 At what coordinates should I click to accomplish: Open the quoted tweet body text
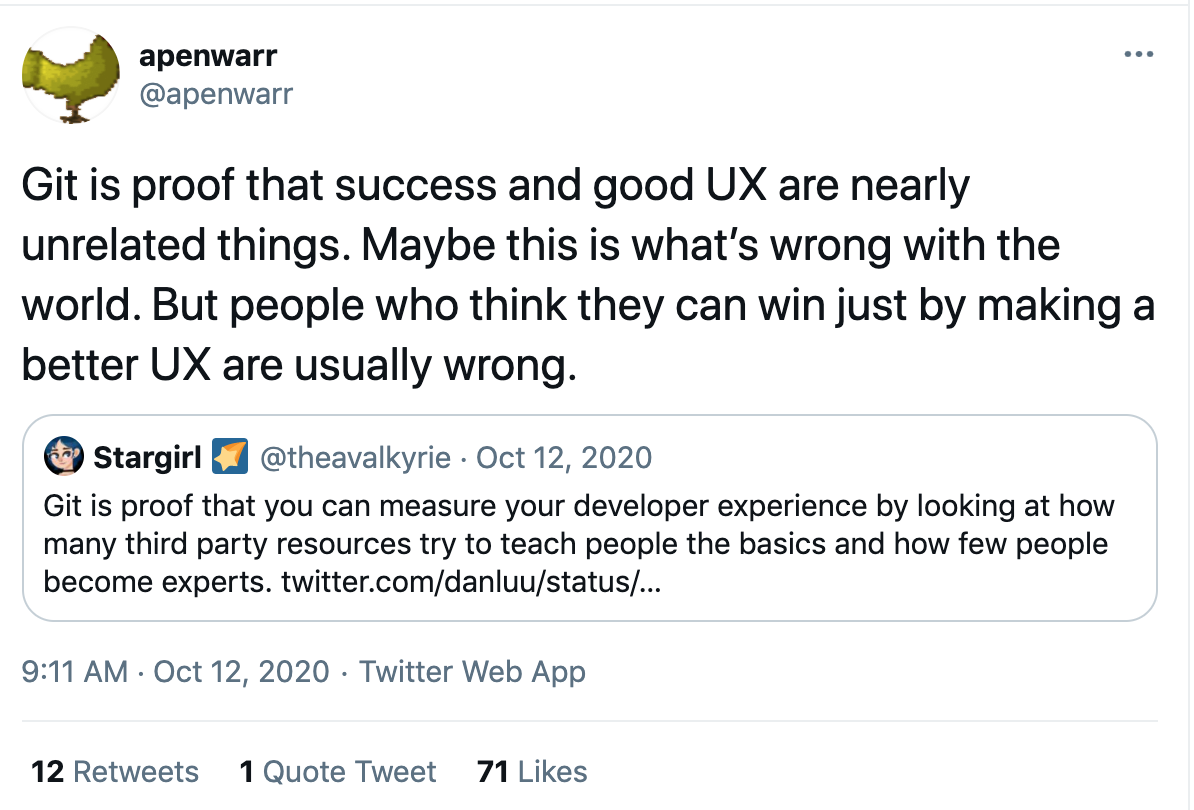pyautogui.click(x=579, y=544)
